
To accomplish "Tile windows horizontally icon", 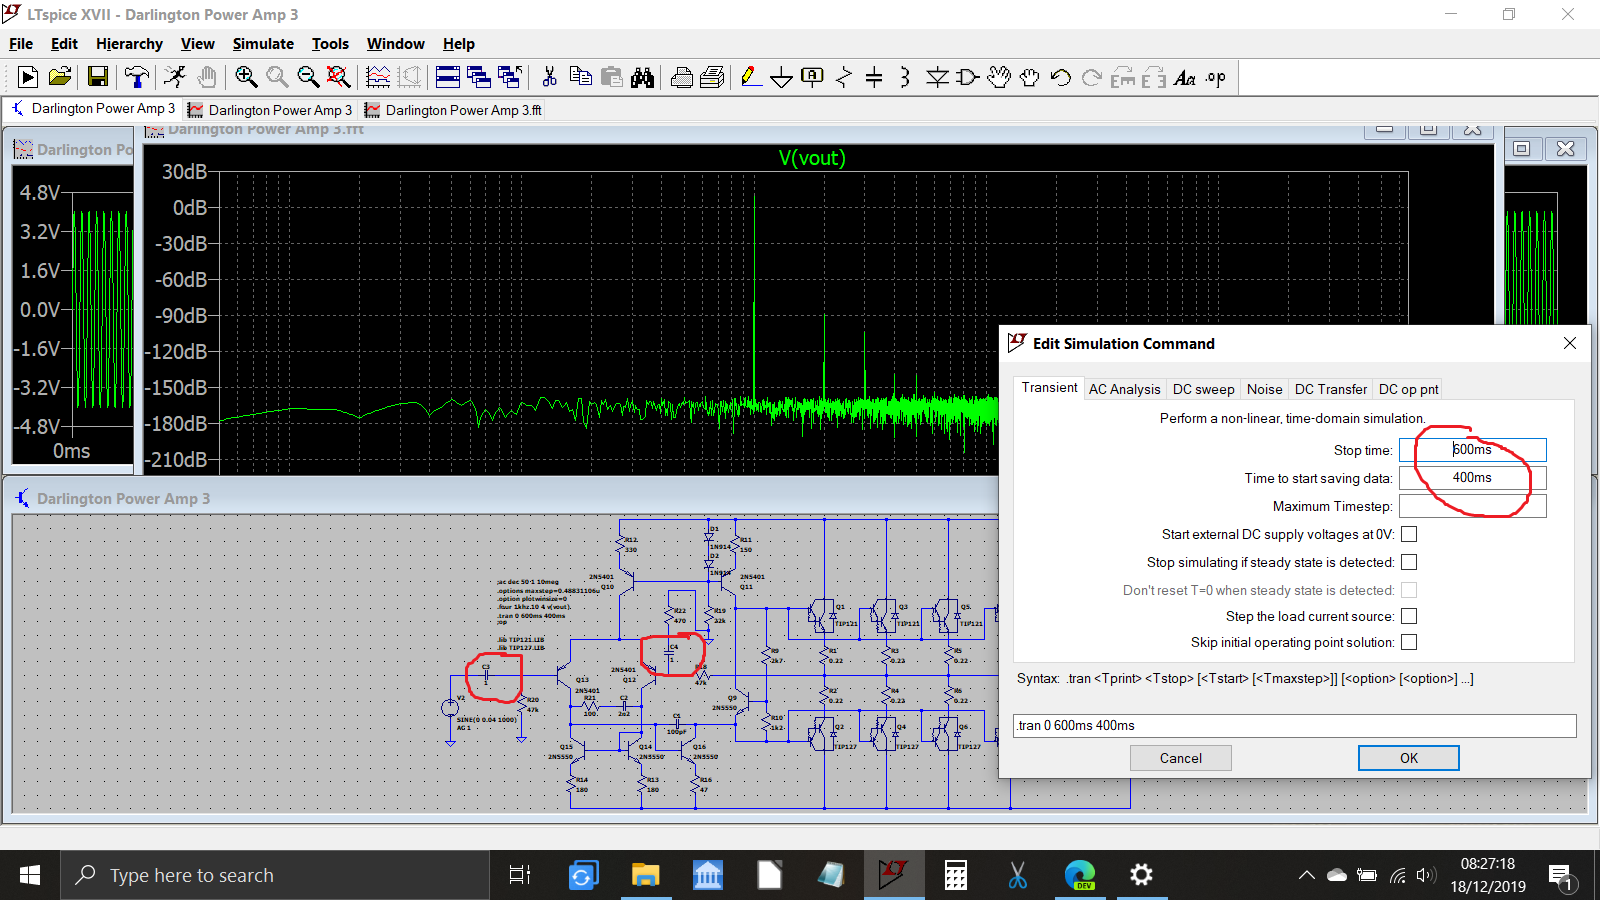I will click(x=448, y=77).
